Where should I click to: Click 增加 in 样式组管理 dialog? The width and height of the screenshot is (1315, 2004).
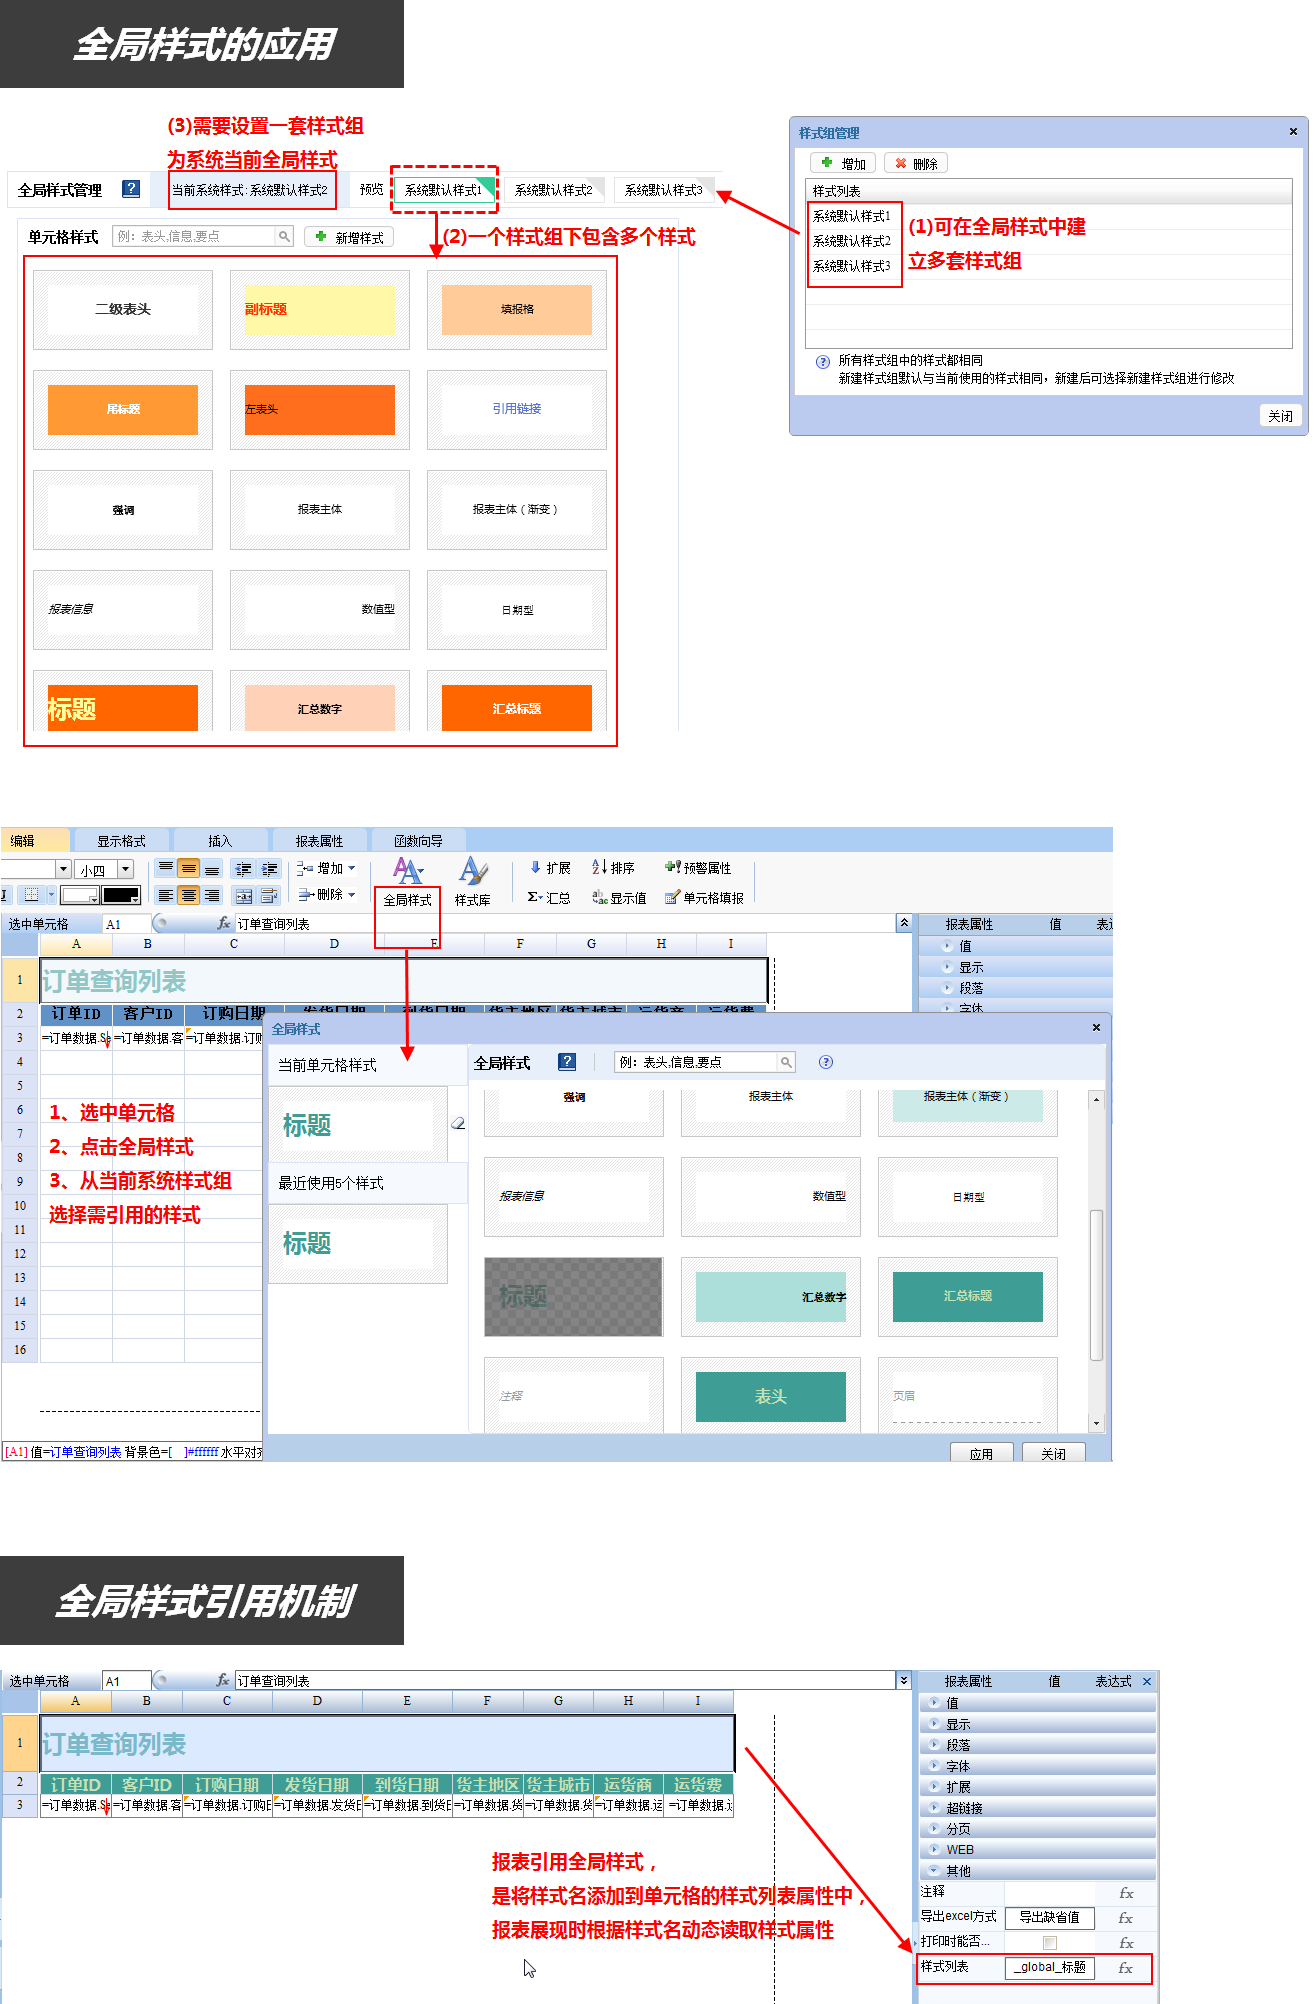(x=843, y=163)
